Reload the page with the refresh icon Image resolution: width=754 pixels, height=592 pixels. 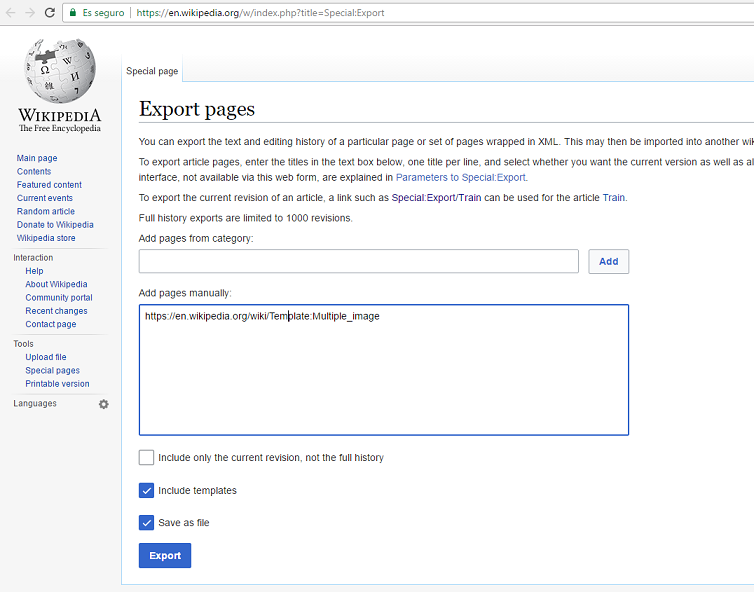click(50, 13)
